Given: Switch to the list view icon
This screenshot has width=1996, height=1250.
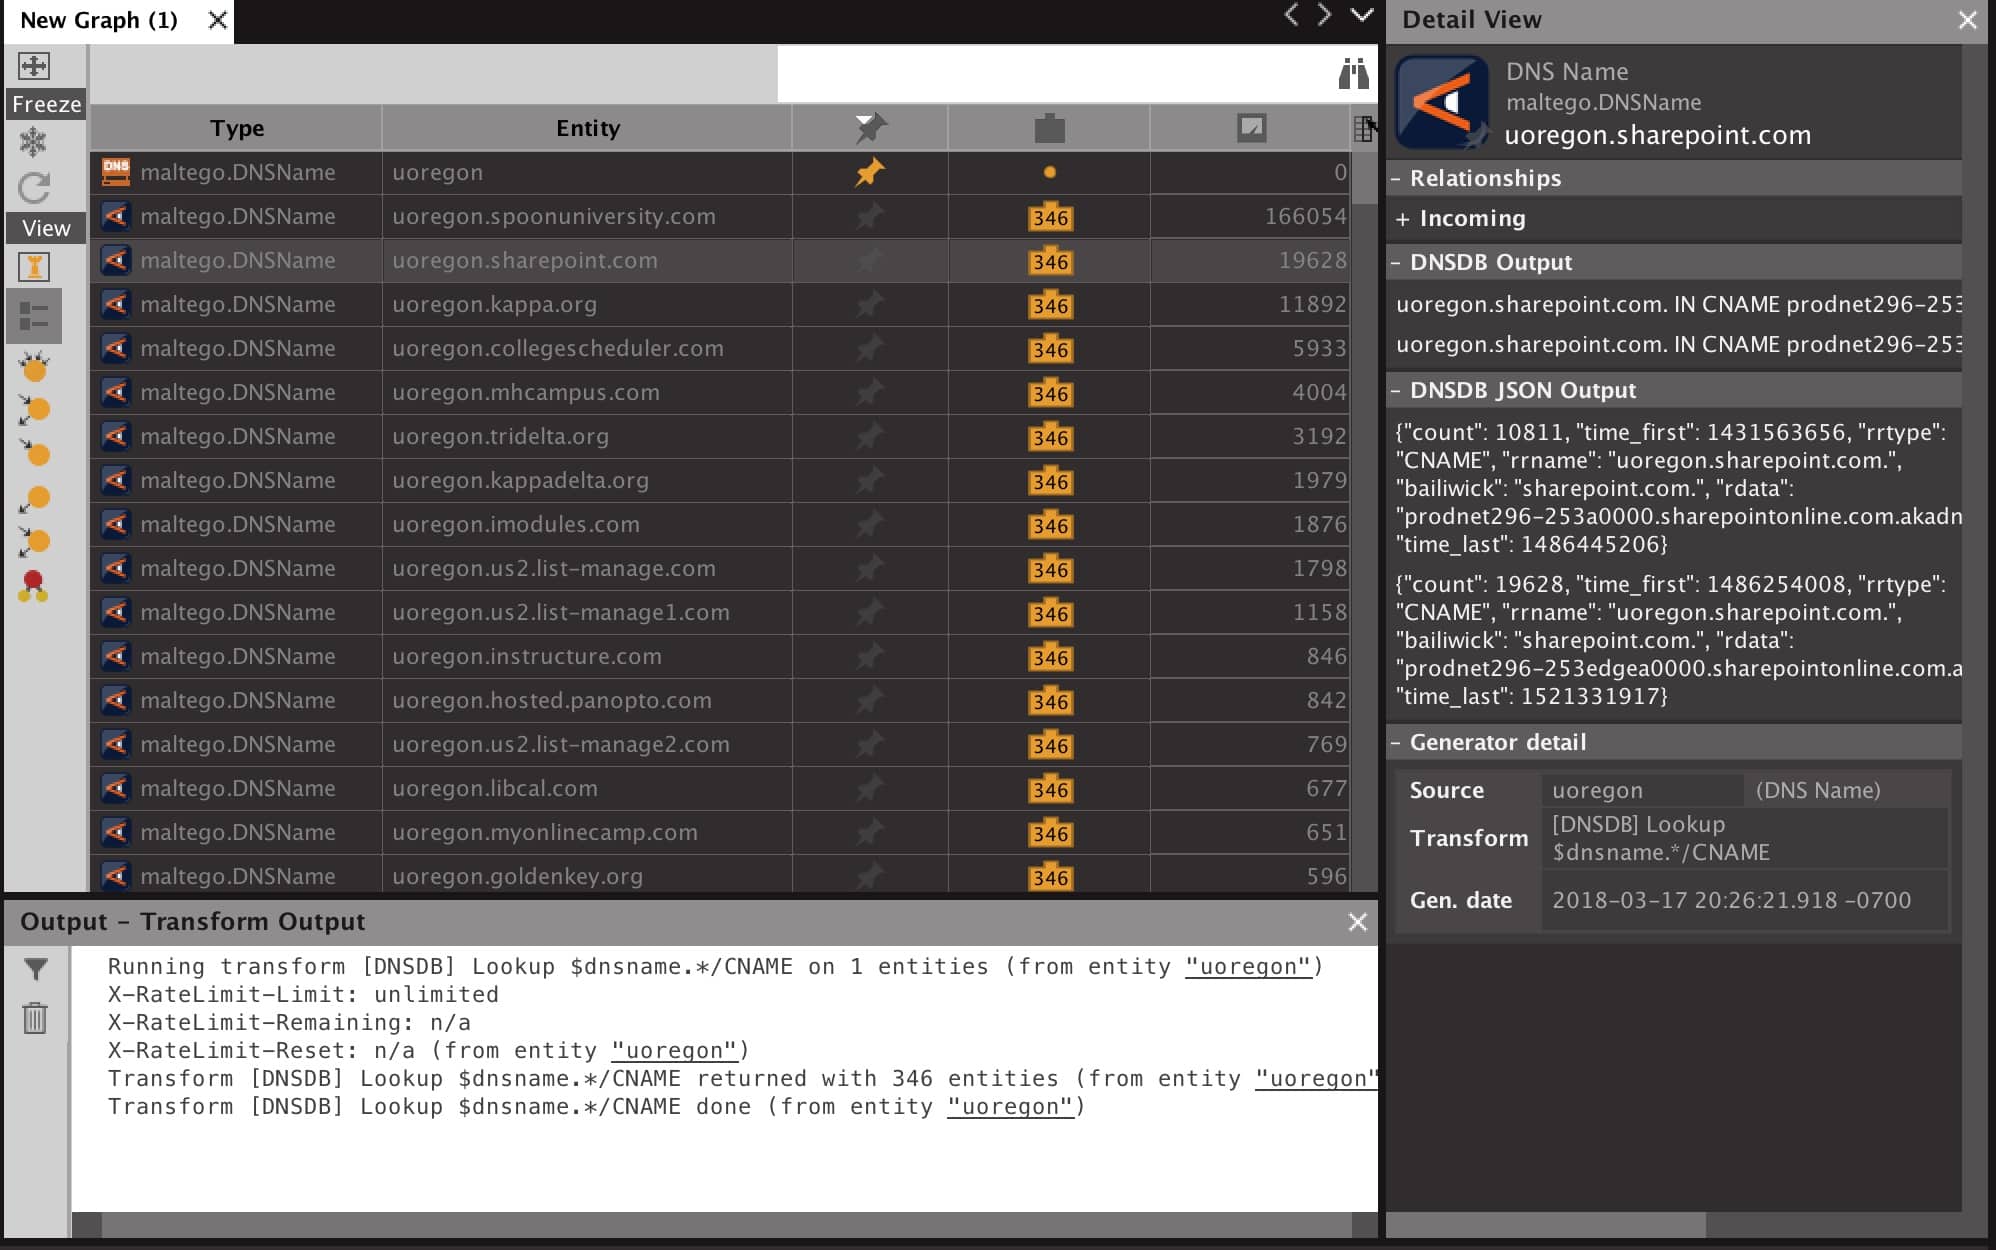Looking at the screenshot, I should click(34, 316).
